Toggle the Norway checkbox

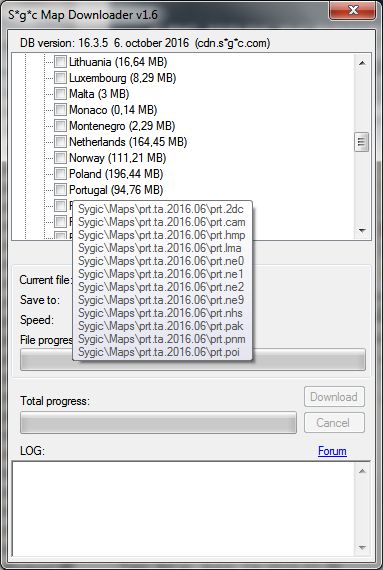60,157
